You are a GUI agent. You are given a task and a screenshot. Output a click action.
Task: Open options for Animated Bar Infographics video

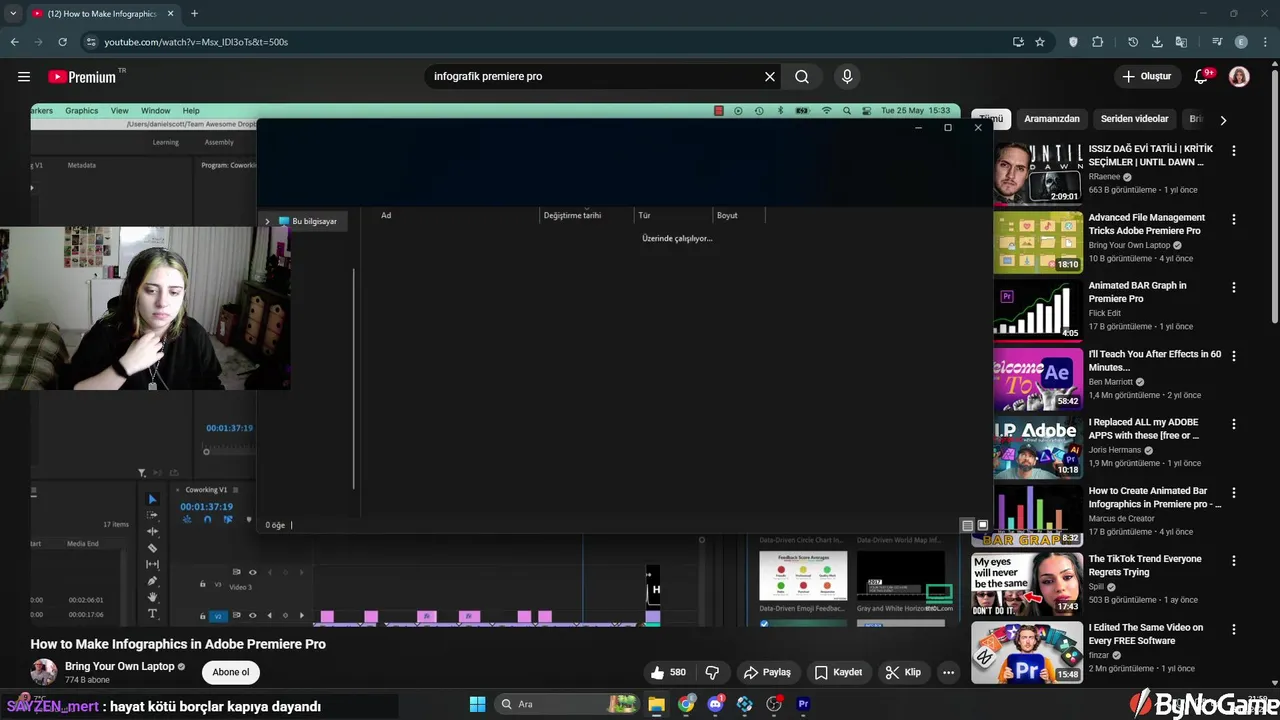pyautogui.click(x=1234, y=493)
